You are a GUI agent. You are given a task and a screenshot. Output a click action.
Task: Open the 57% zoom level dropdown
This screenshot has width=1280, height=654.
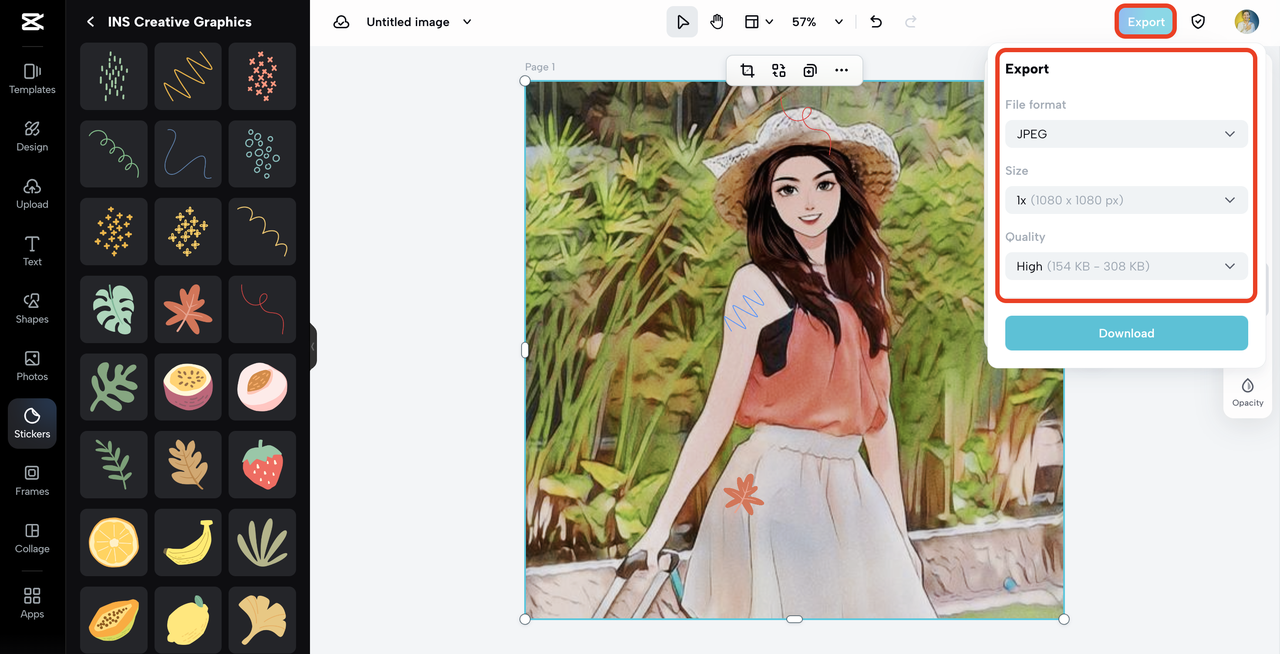coord(817,22)
